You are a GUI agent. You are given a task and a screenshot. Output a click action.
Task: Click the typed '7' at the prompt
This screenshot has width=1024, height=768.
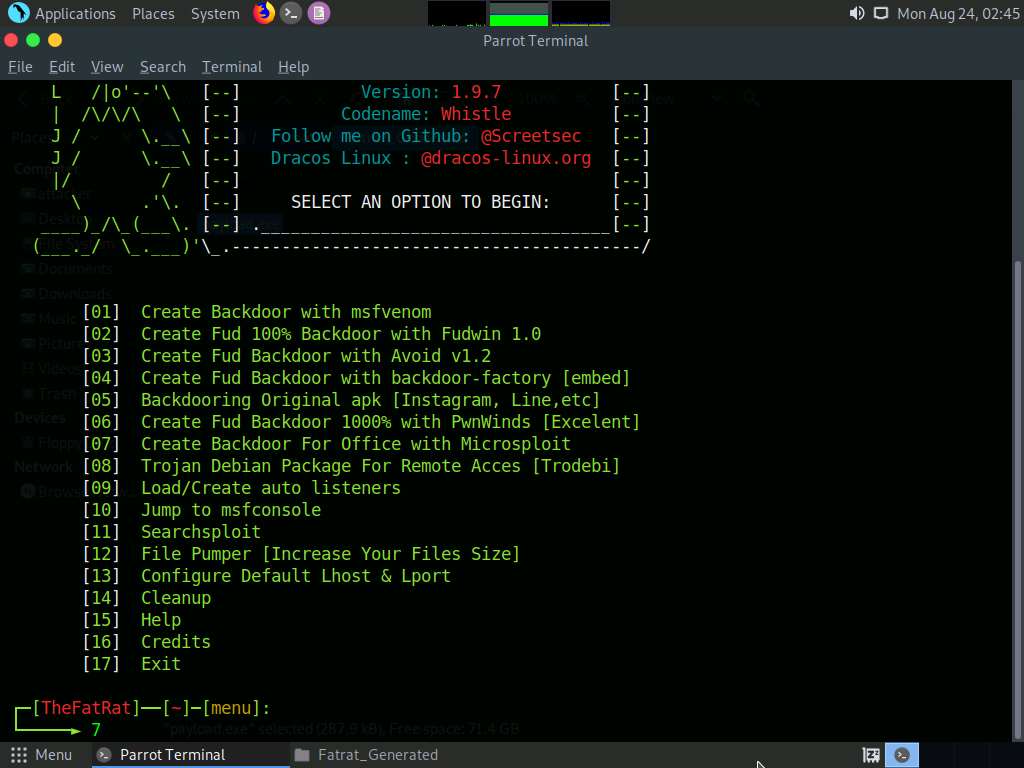(96, 730)
